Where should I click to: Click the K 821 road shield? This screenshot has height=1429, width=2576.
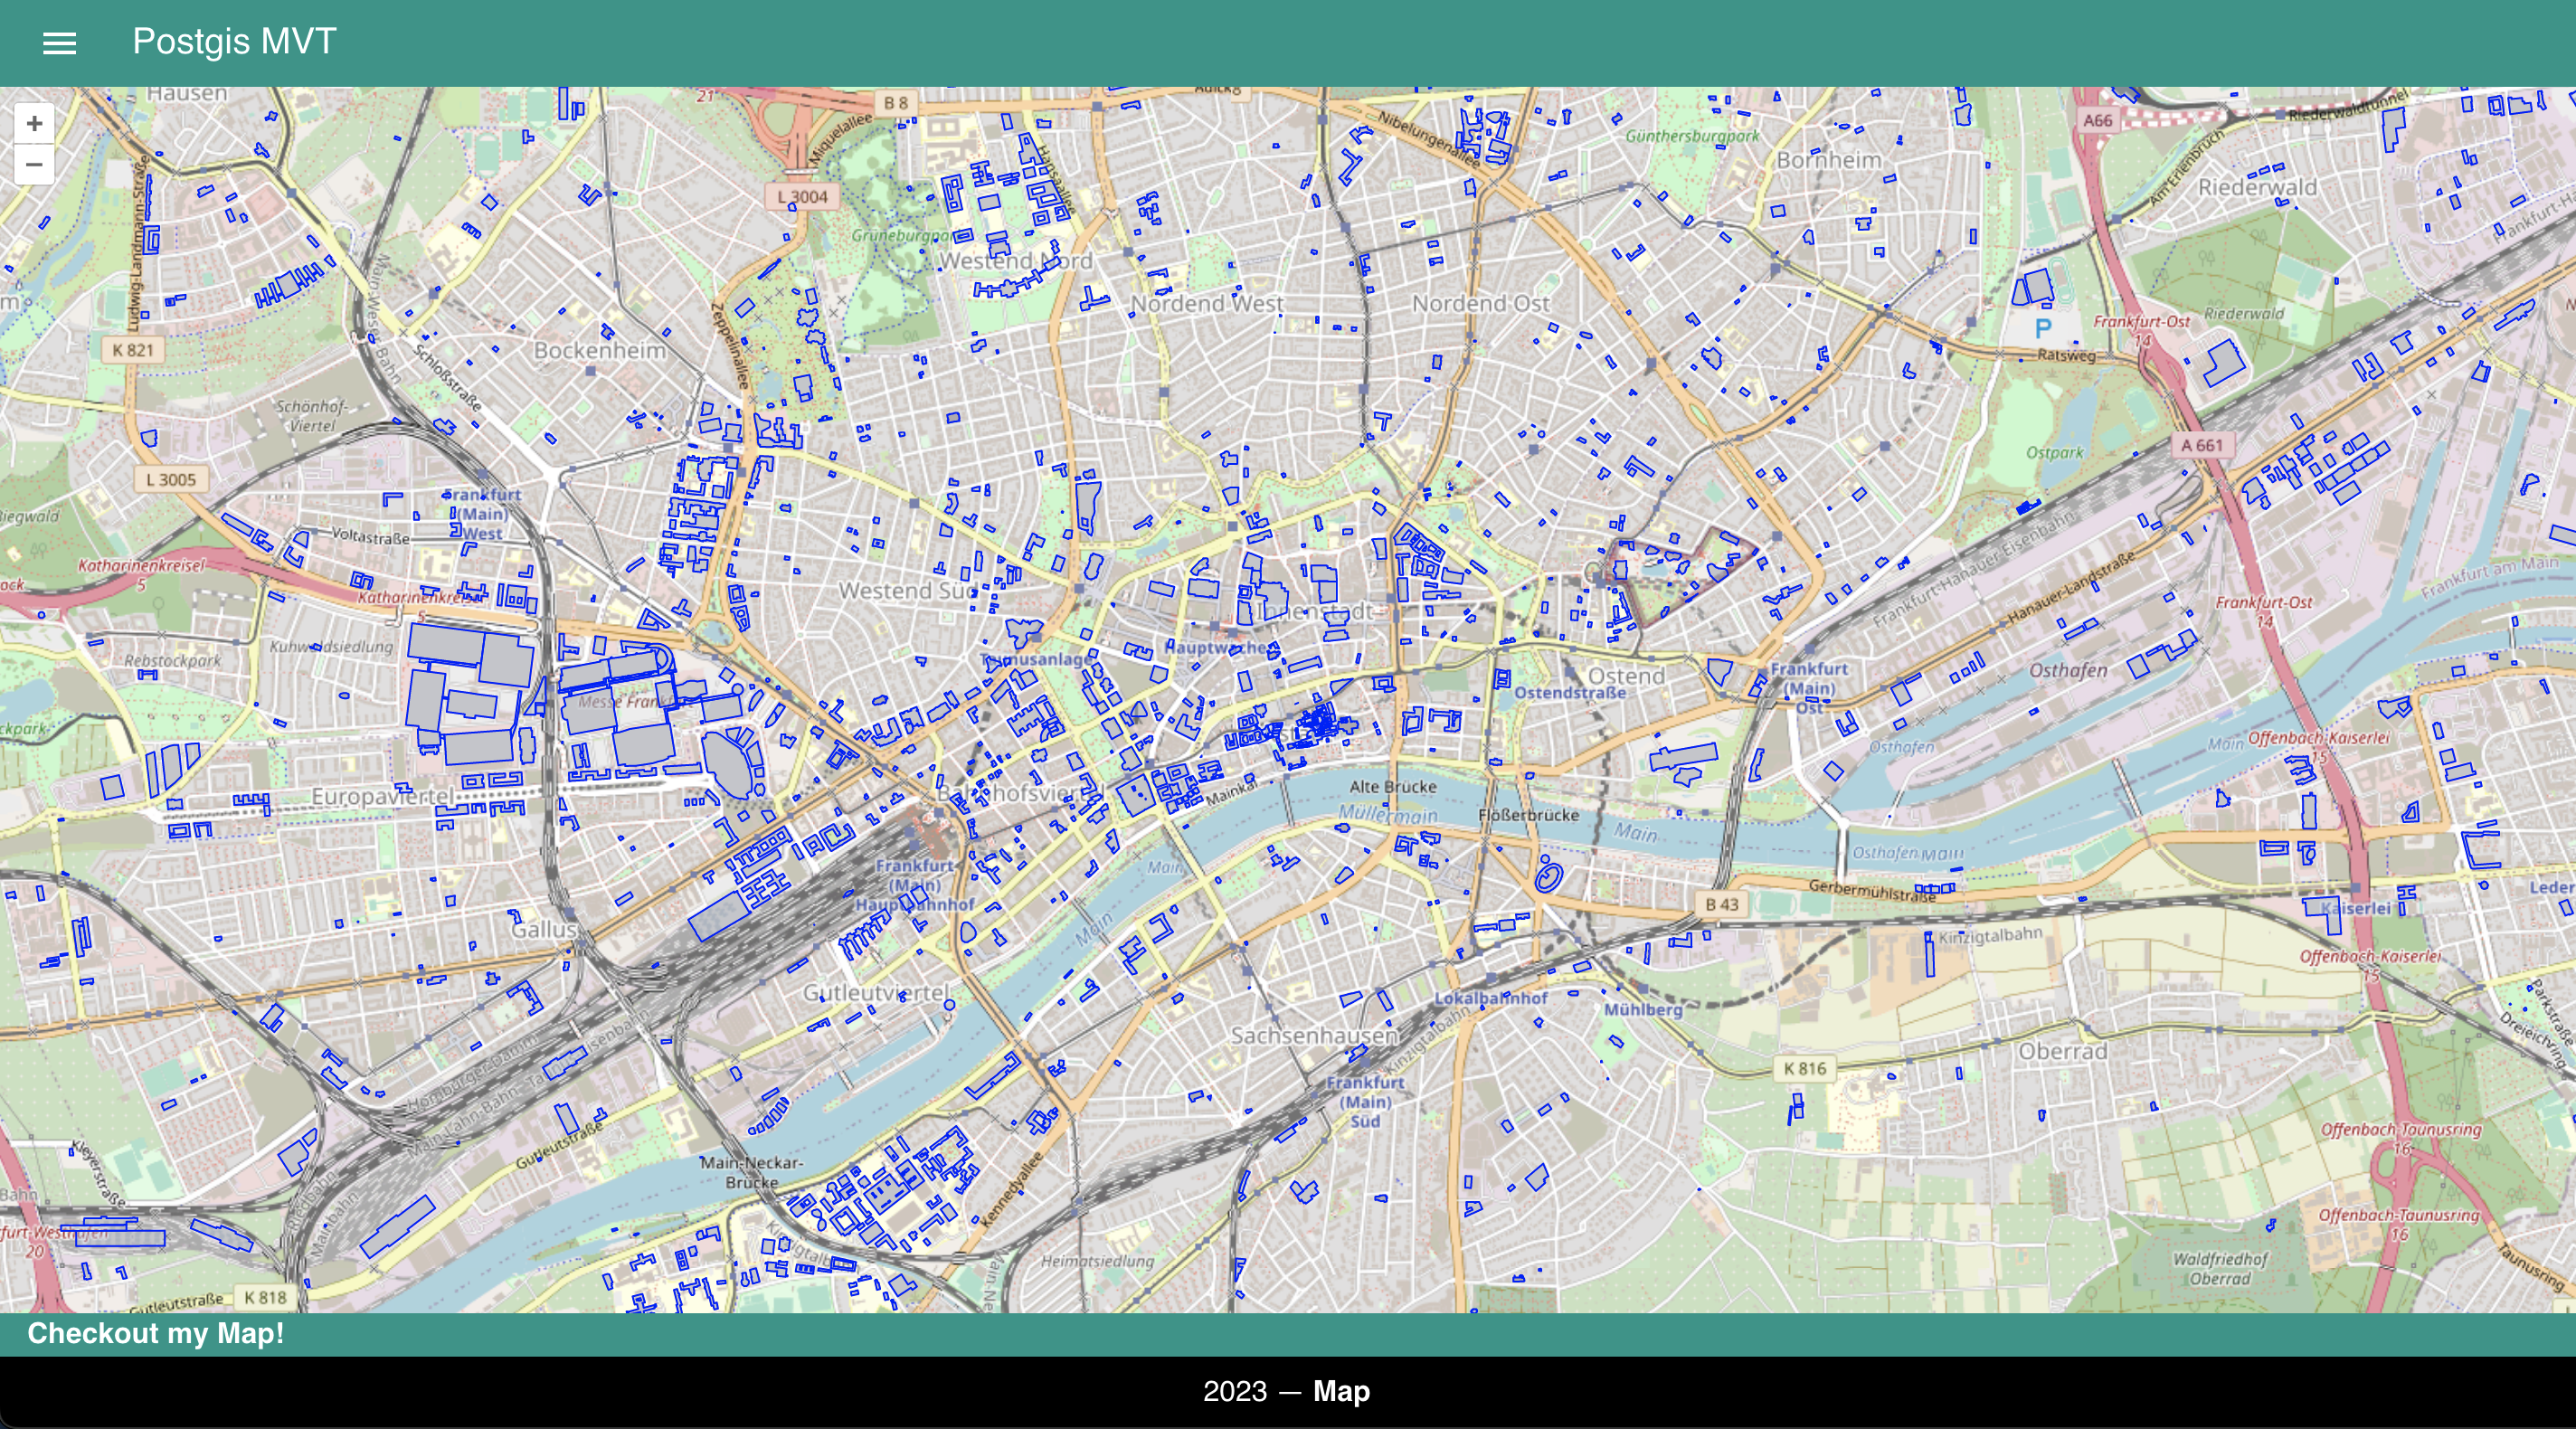pos(132,349)
